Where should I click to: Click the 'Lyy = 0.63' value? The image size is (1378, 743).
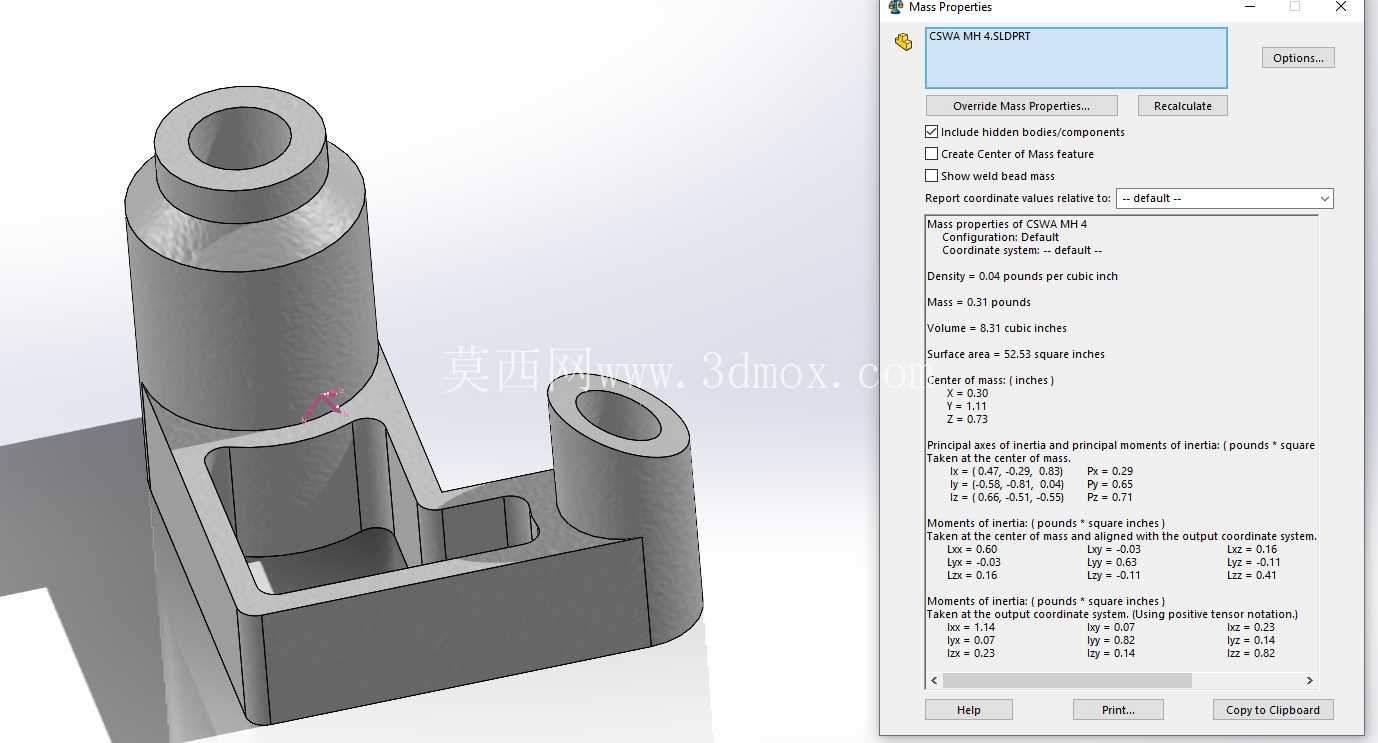1111,562
